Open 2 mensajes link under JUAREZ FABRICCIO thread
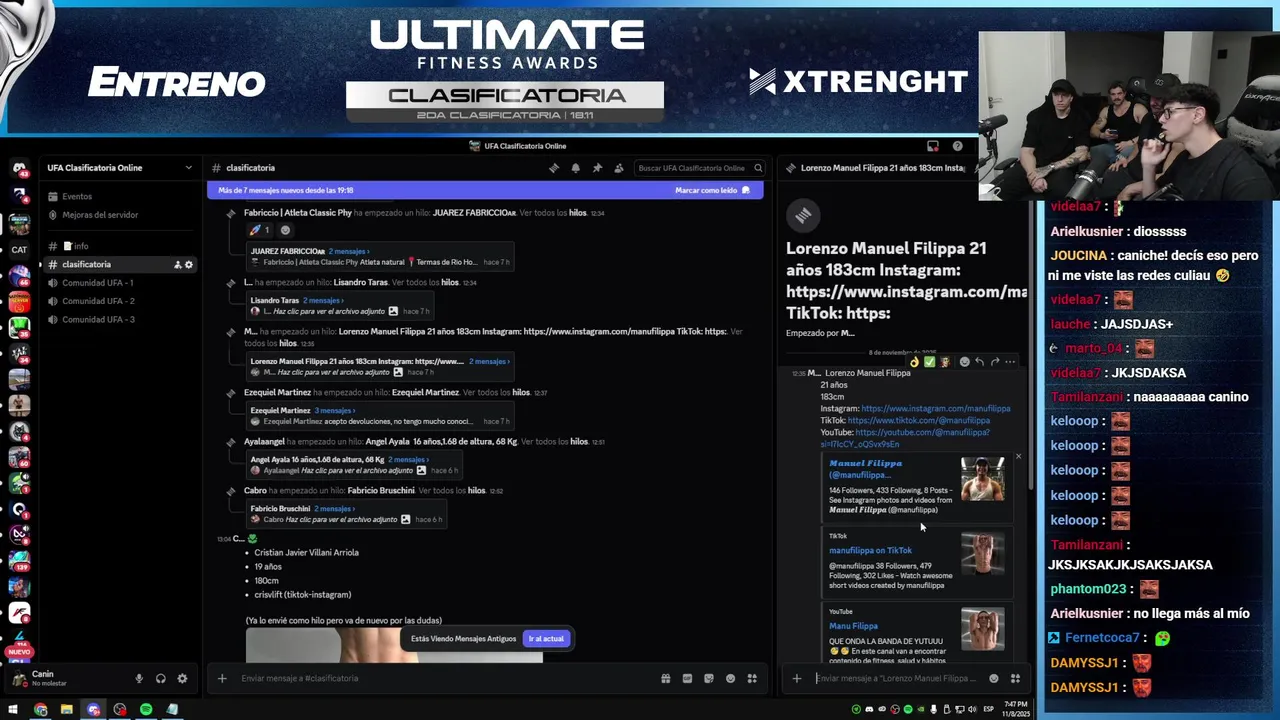Image resolution: width=1280 pixels, height=720 pixels. point(349,251)
